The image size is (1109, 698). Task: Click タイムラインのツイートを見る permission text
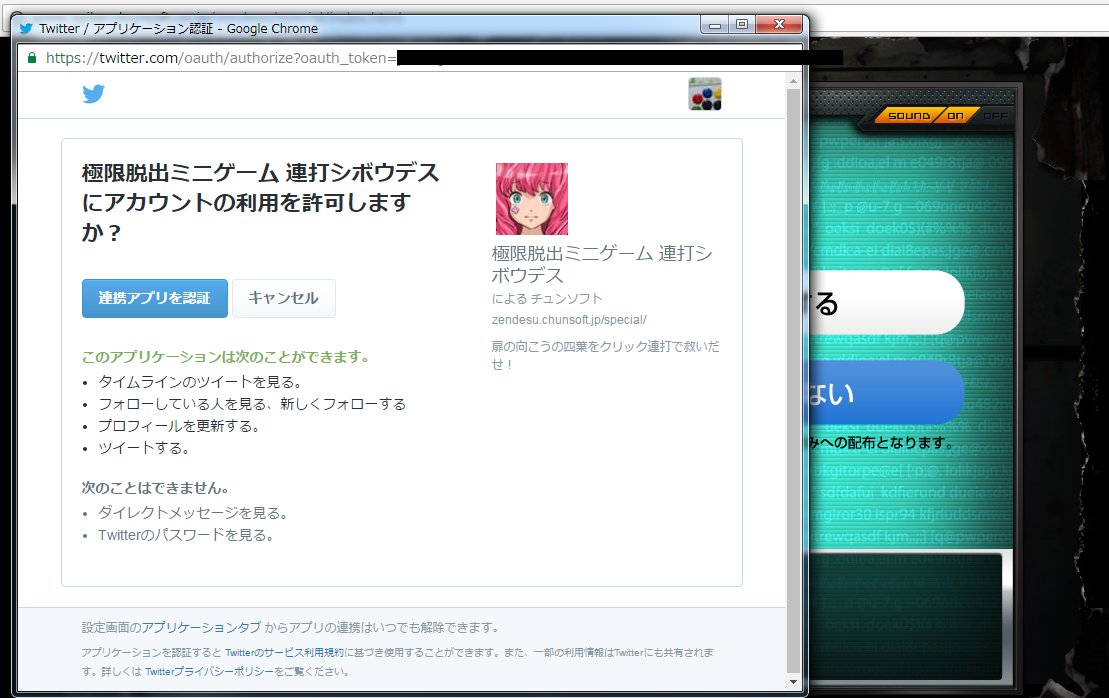(200, 382)
